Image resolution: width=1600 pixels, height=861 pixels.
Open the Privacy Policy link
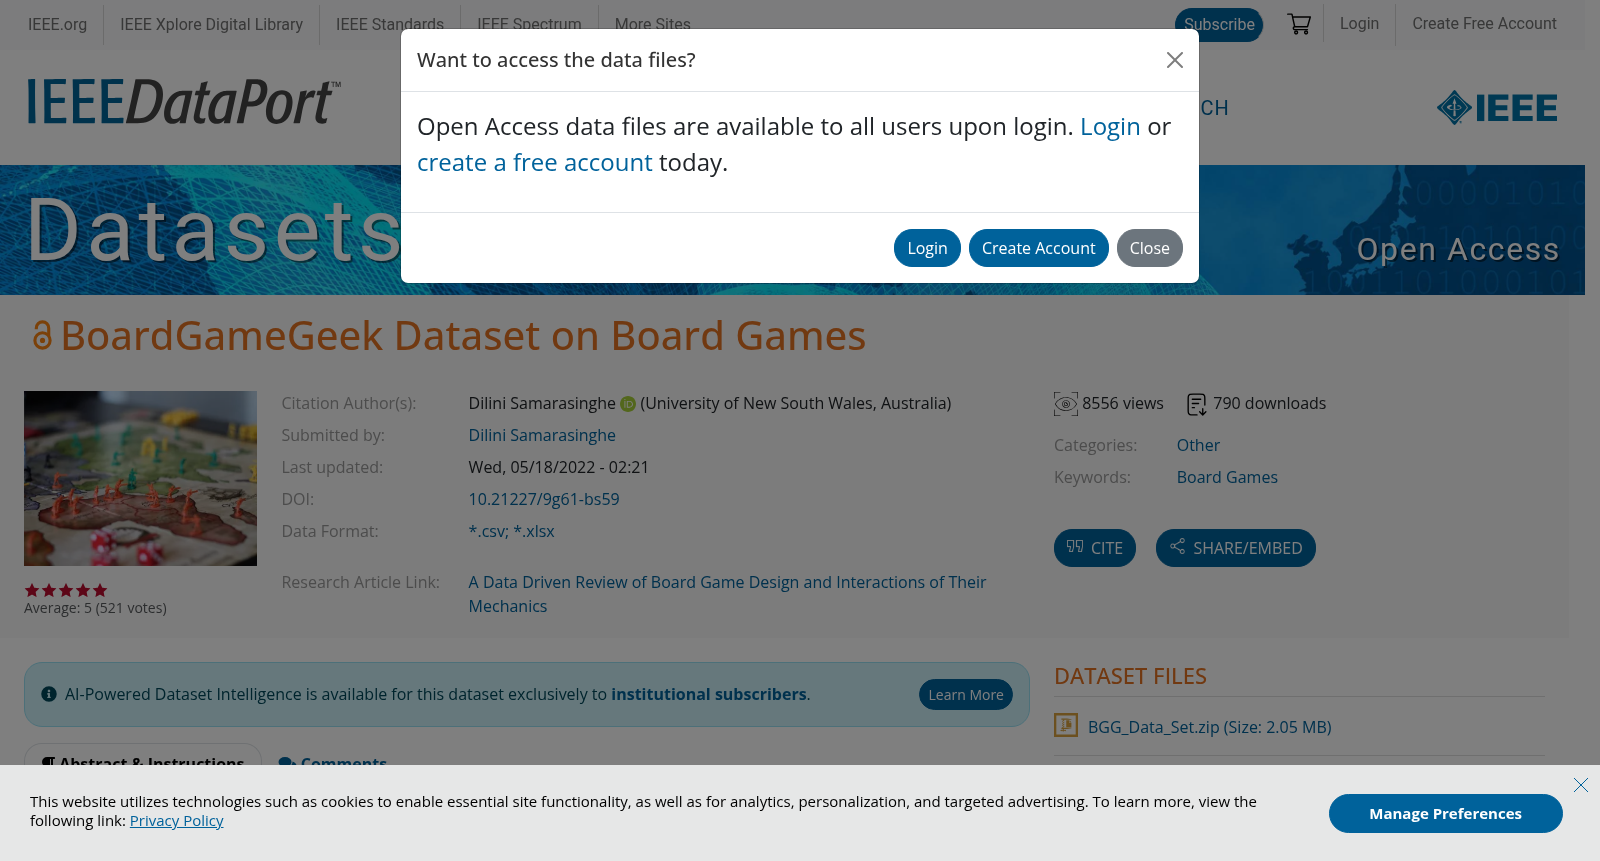tap(177, 821)
